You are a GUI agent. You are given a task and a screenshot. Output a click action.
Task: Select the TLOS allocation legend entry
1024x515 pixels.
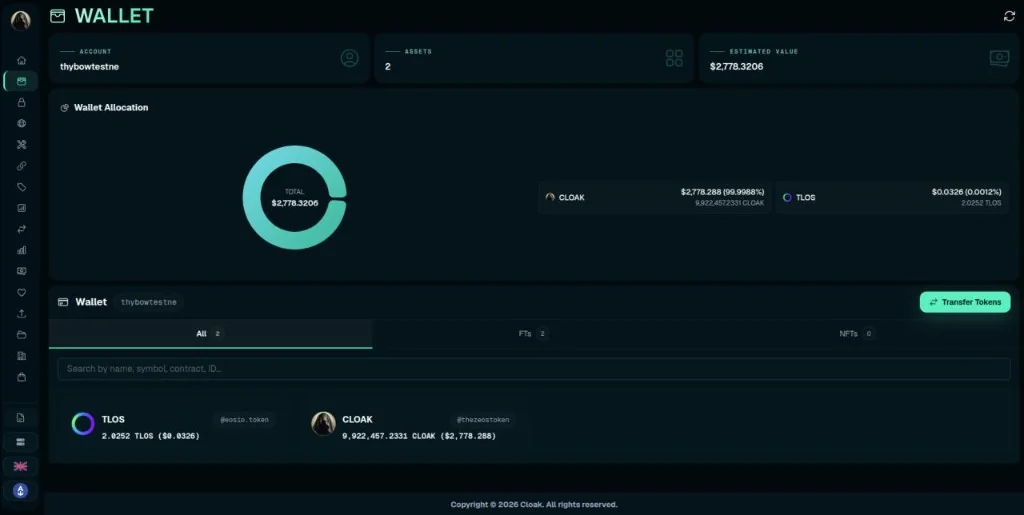[x=892, y=198]
